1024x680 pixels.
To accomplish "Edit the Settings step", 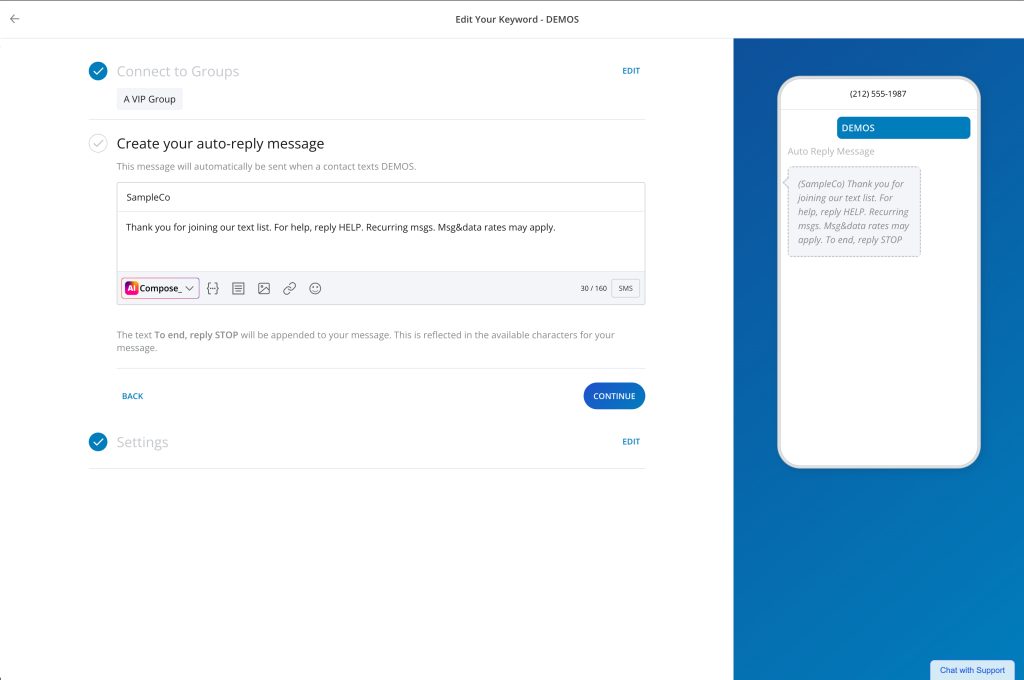I will 630,442.
